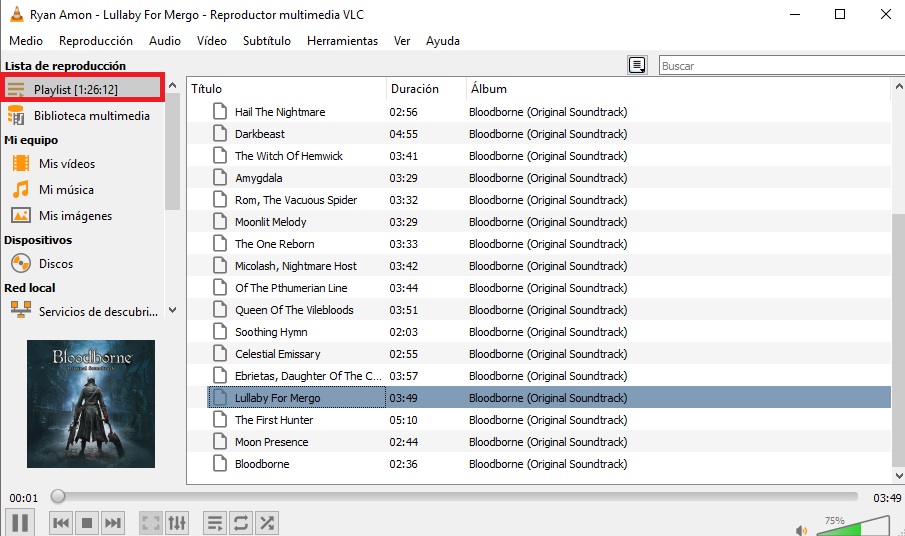Sort by the Duración column header

pos(426,89)
